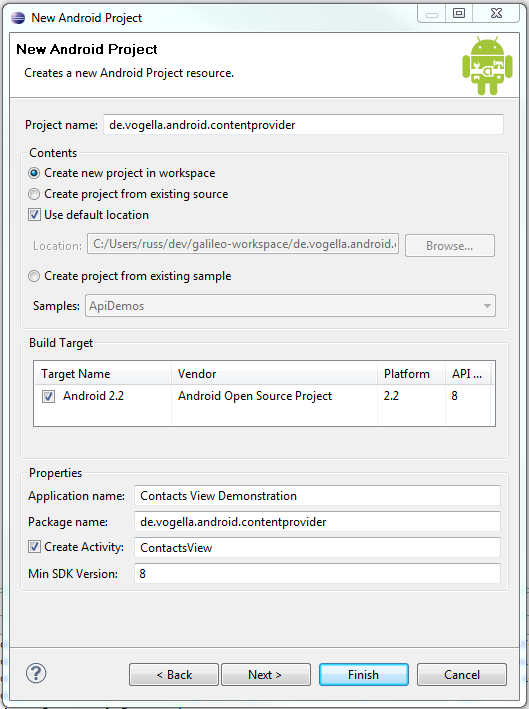The width and height of the screenshot is (529, 709).
Task: Sort by Target Name column header
Action: 103,373
